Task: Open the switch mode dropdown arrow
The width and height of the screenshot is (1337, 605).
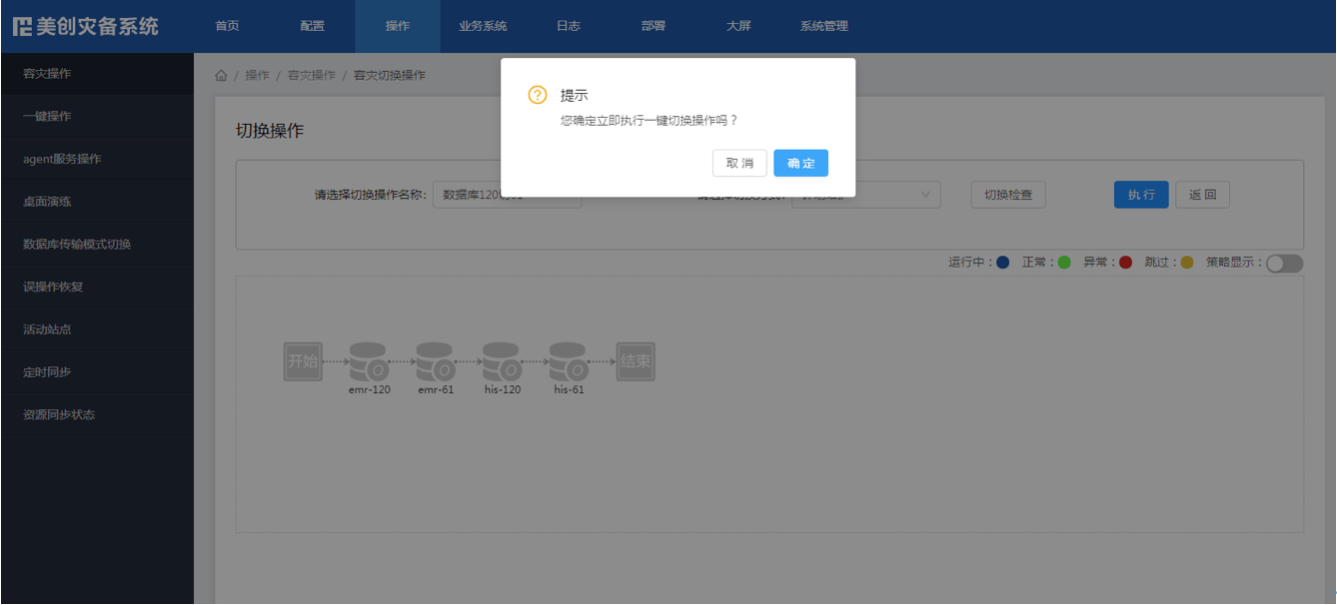Action: click(x=926, y=195)
